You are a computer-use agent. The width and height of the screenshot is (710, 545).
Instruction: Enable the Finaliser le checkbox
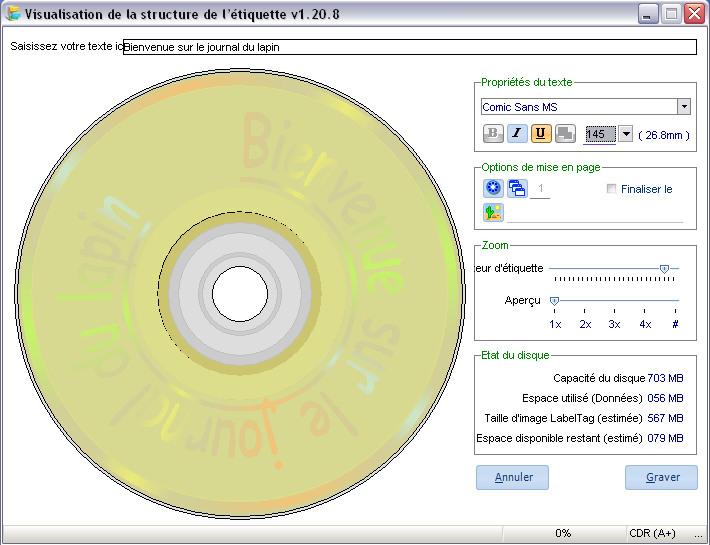(611, 189)
